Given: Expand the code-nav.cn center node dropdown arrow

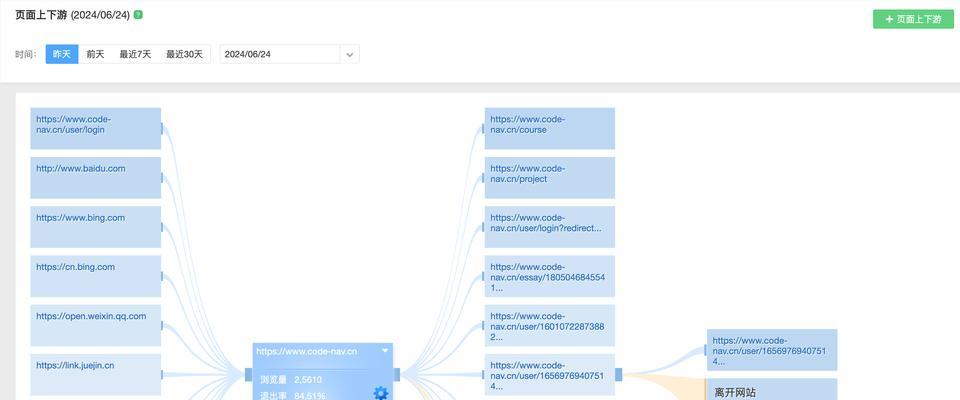Looking at the screenshot, I should [384, 351].
